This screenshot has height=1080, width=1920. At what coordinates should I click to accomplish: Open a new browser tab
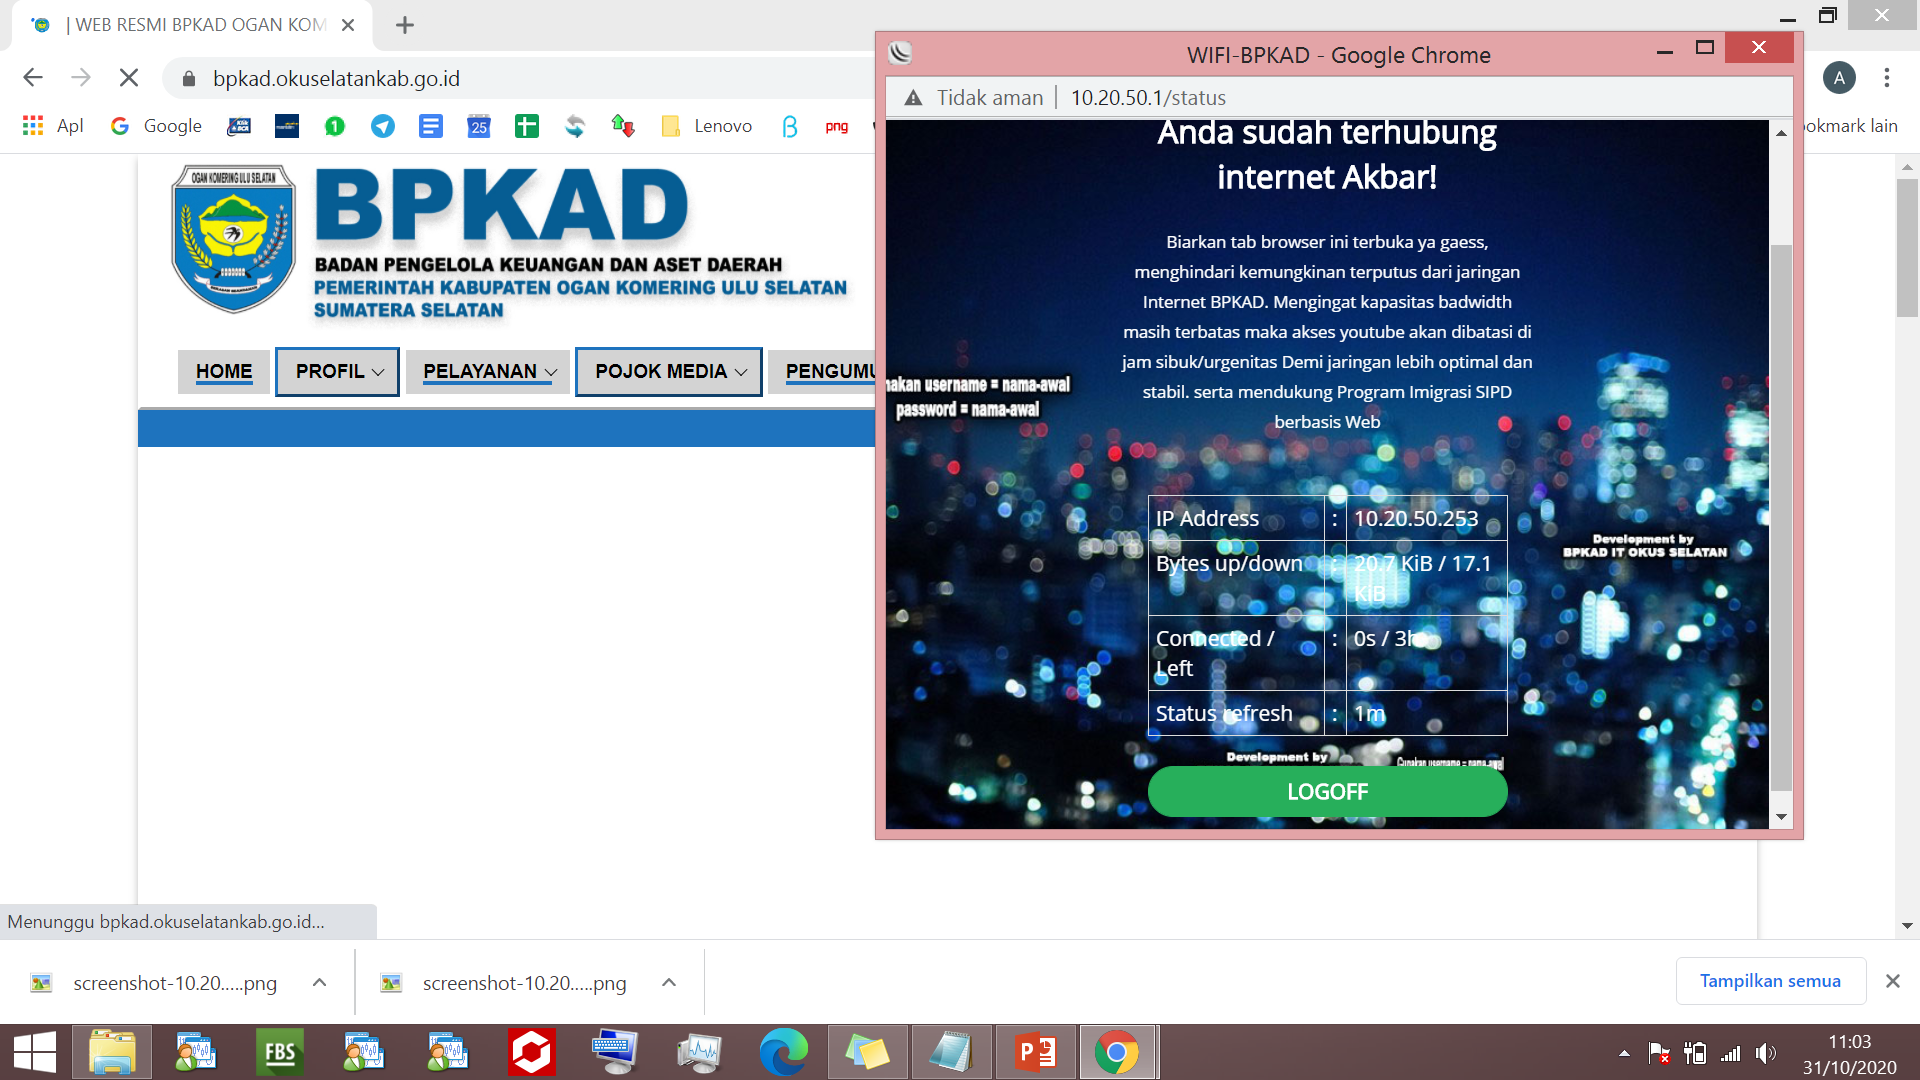click(405, 25)
